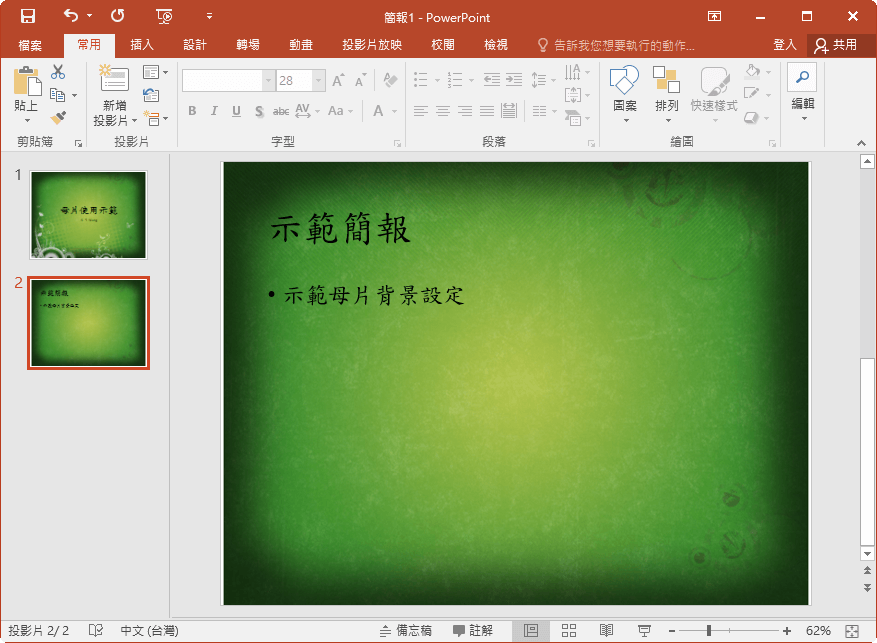Screen dimensions: 877x643
Task: Click the Cut scissors icon
Action: (58, 72)
